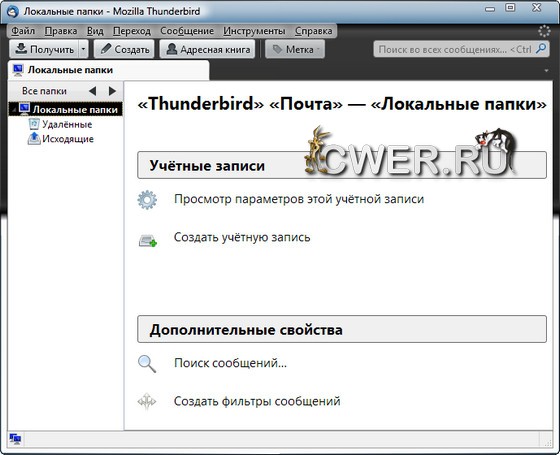Click the Дополнительные свойства section header
The image size is (560, 455).
pyautogui.click(x=342, y=329)
